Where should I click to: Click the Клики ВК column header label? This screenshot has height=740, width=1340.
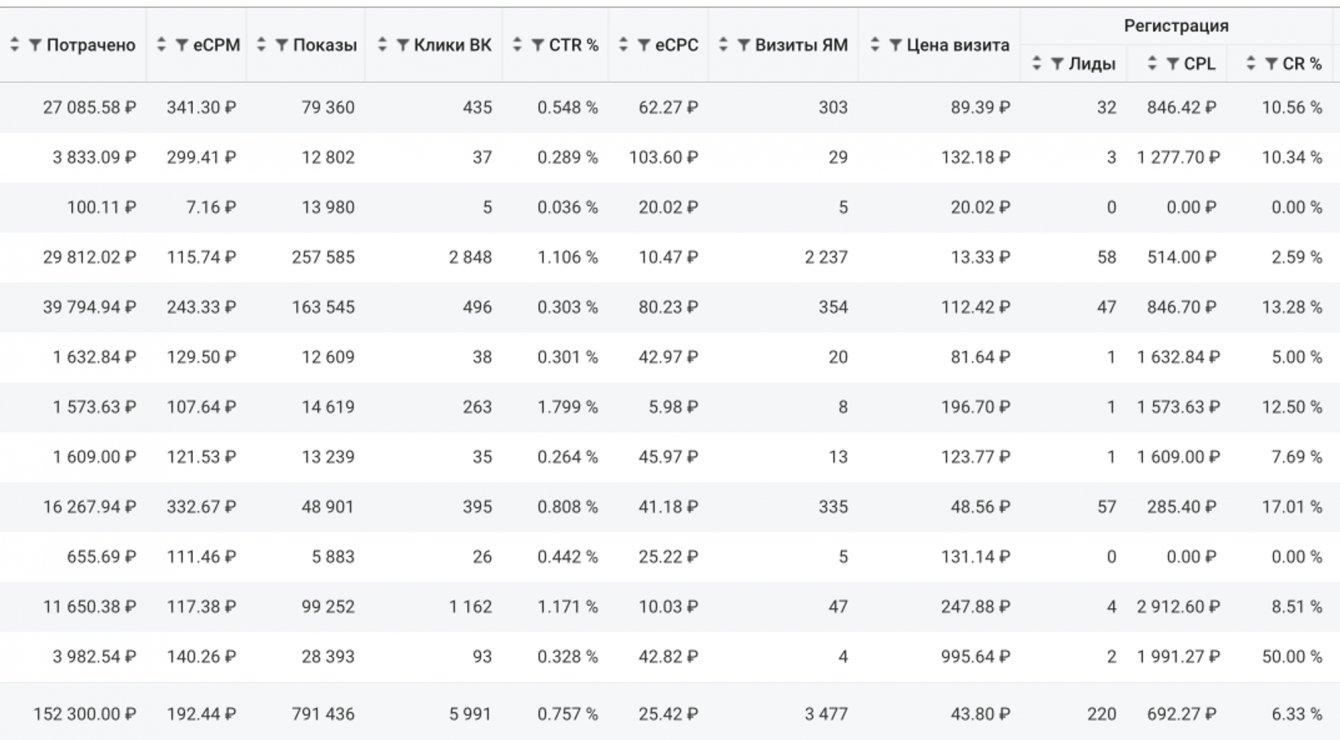[452, 46]
